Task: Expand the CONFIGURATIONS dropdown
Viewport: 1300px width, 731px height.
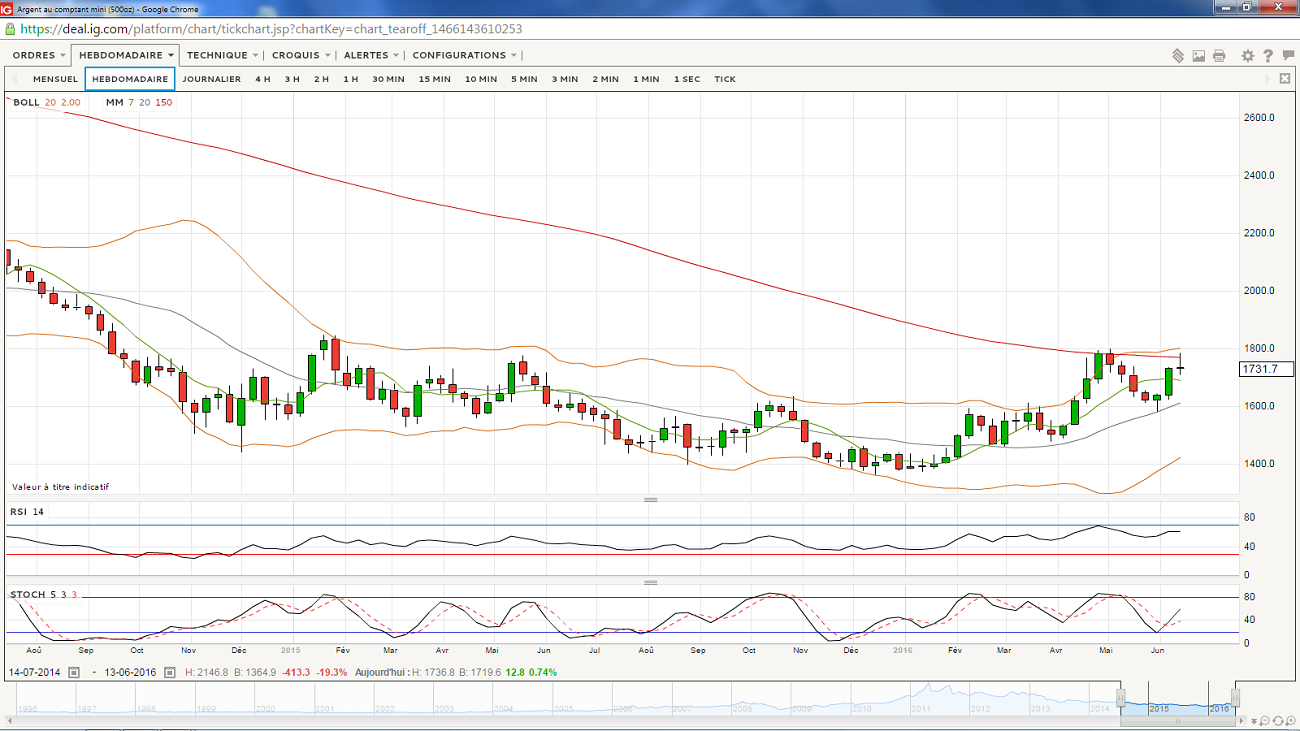Action: tap(465, 55)
